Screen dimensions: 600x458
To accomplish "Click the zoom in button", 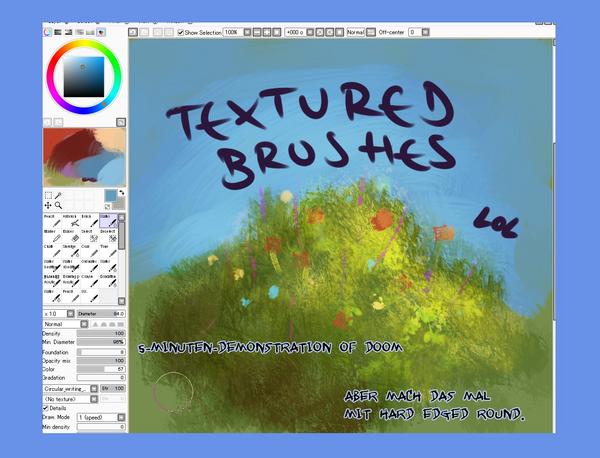I will [267, 33].
